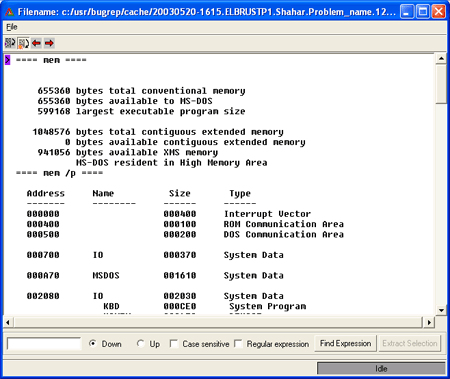Click the '941056 bytes available XMS memory' line
The height and width of the screenshot is (379, 450).
[x=128, y=152]
